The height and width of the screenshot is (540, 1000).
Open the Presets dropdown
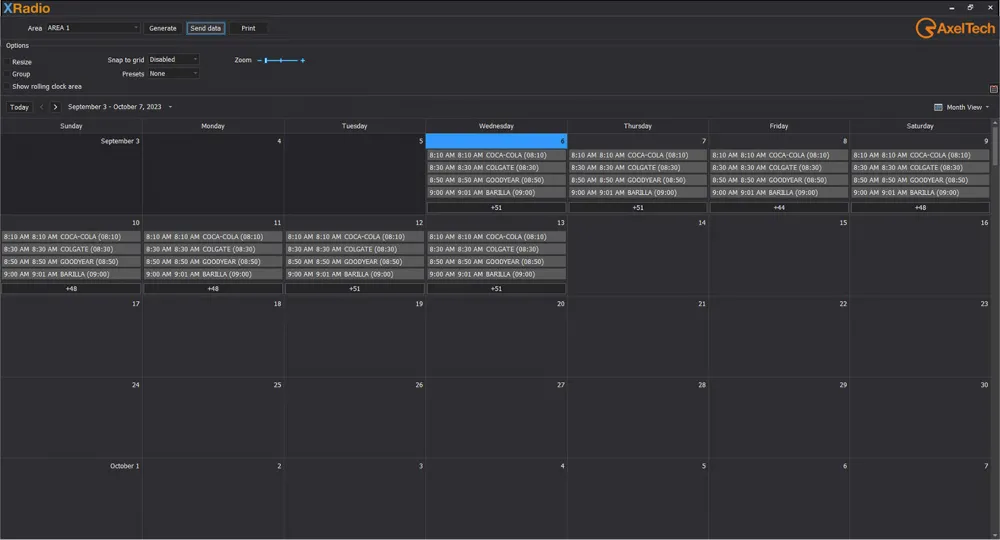tap(174, 74)
